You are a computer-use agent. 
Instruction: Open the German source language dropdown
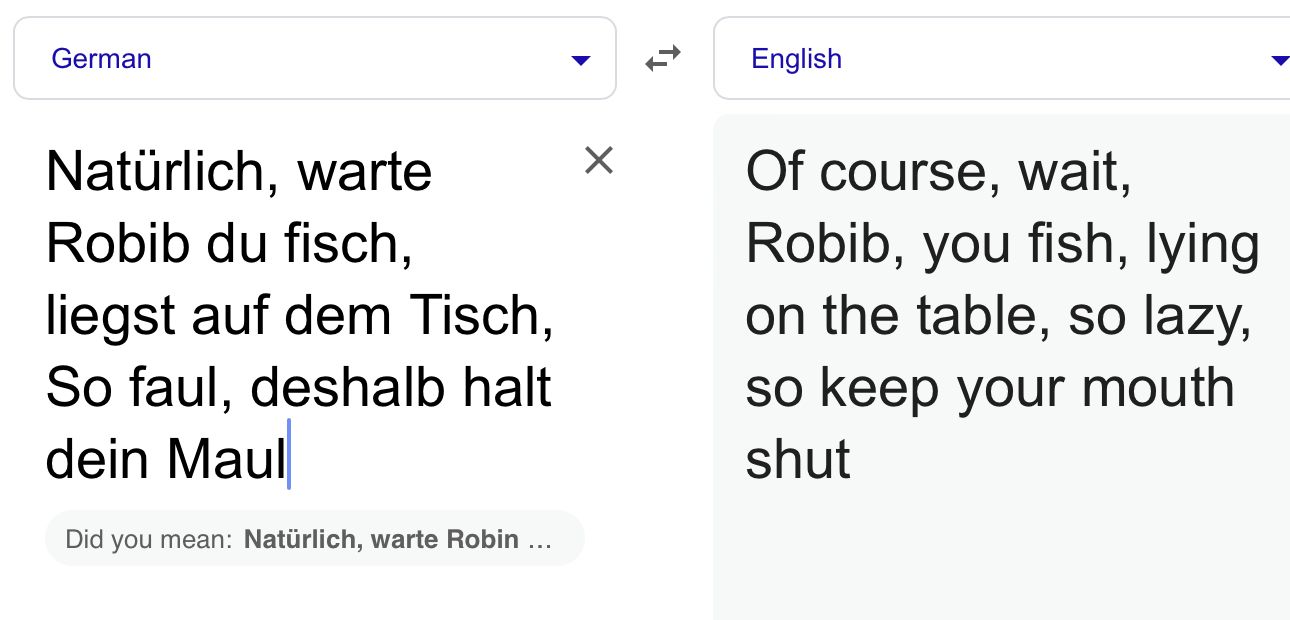coord(314,59)
